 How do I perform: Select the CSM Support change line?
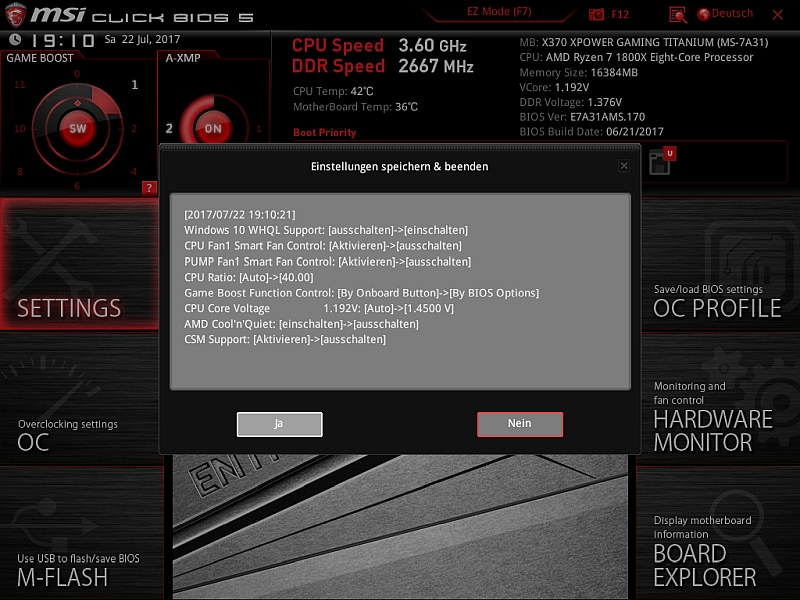click(285, 339)
